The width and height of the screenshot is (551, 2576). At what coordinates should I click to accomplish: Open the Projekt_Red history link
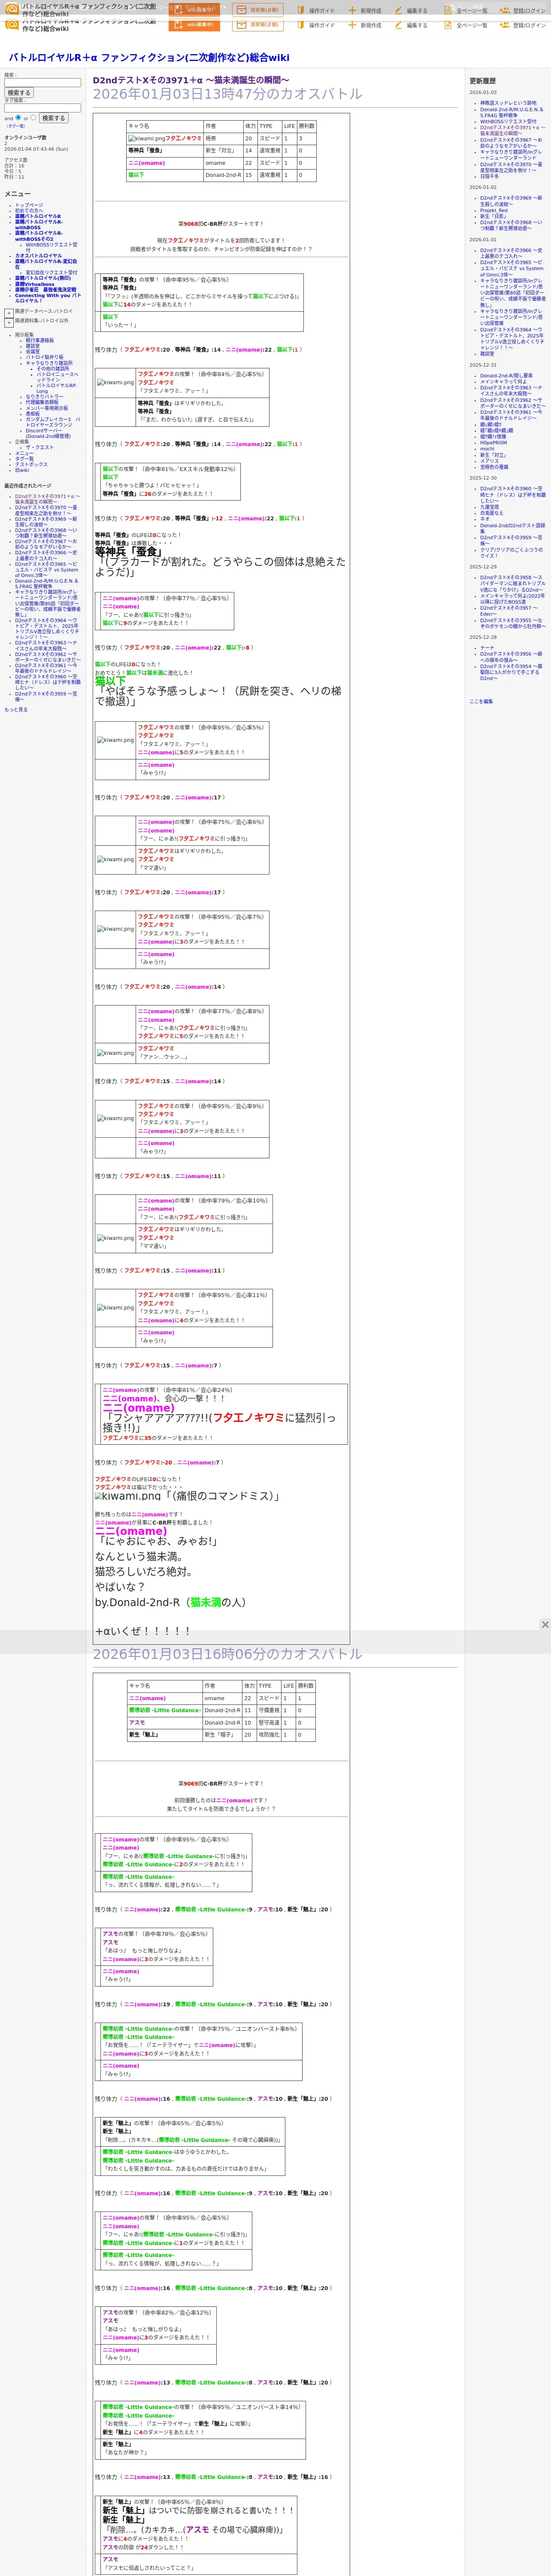[494, 210]
